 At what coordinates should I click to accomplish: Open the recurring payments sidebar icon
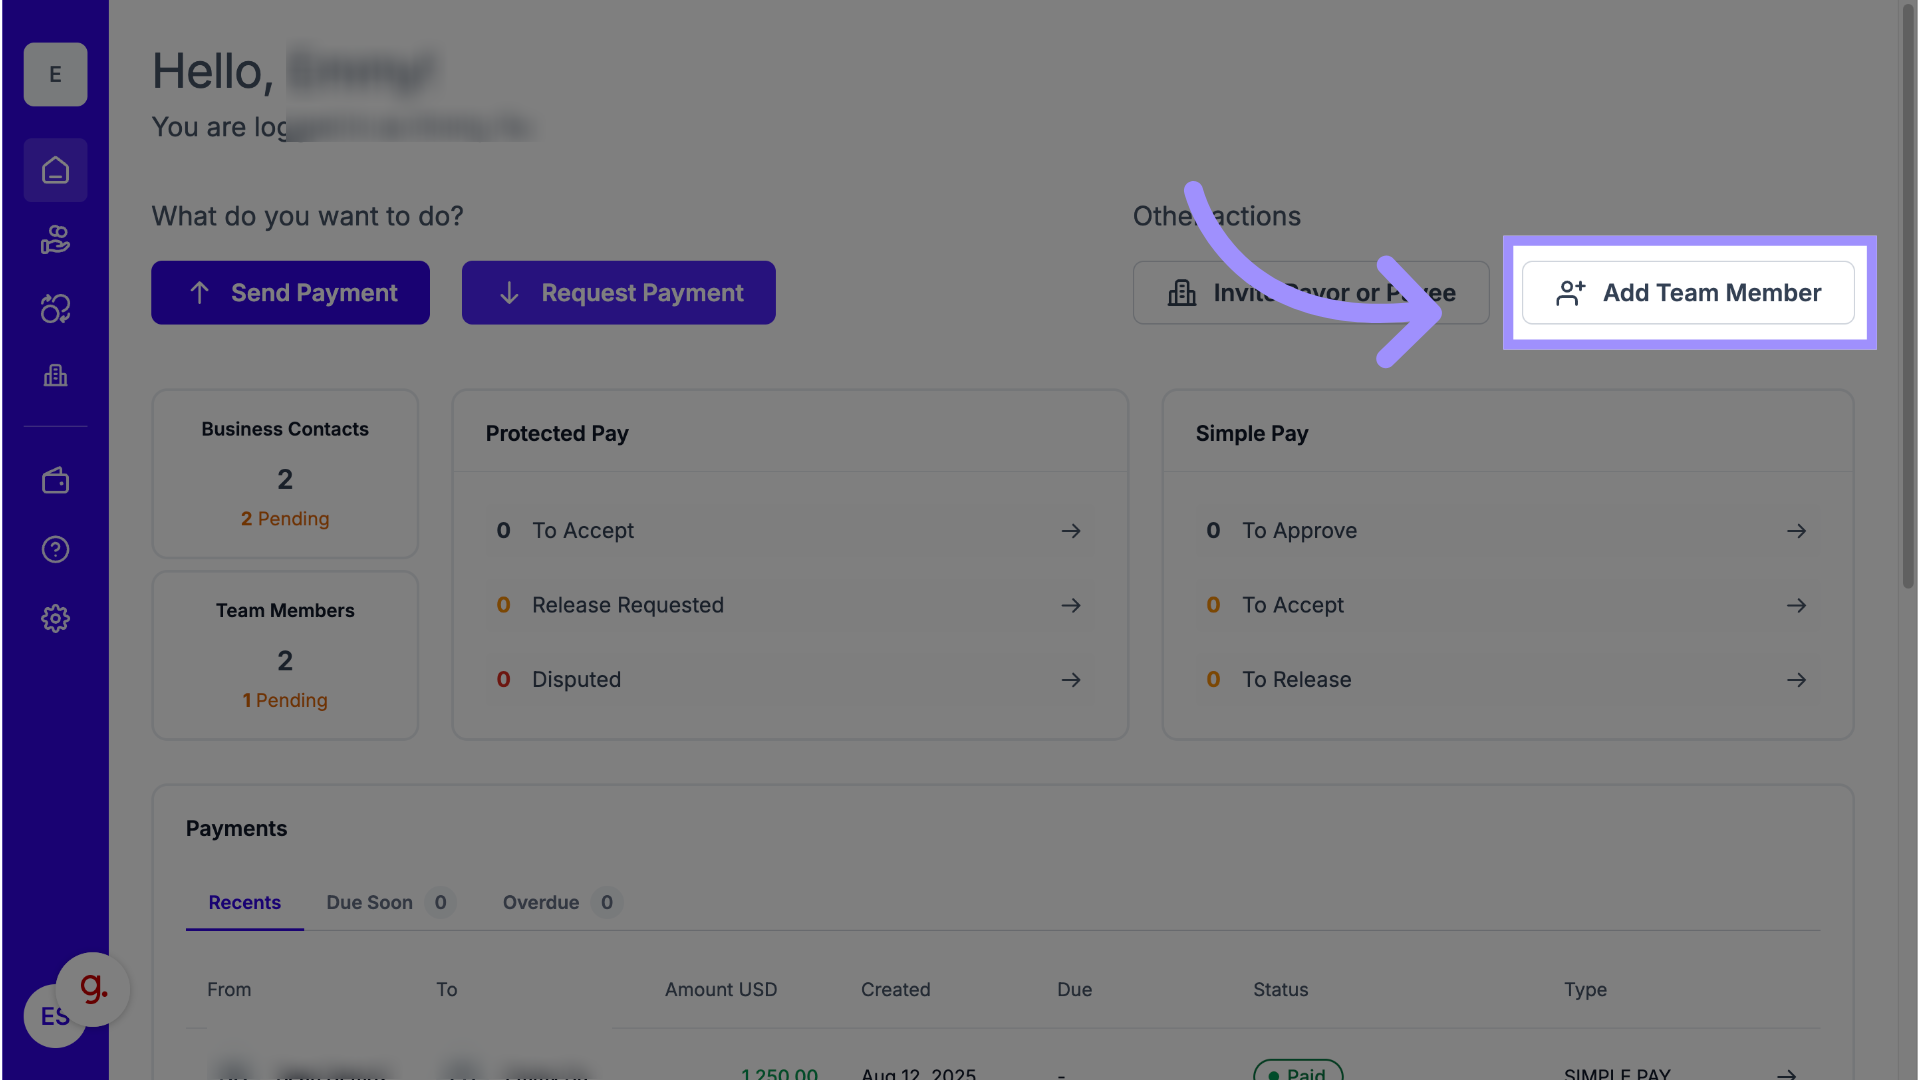55,309
